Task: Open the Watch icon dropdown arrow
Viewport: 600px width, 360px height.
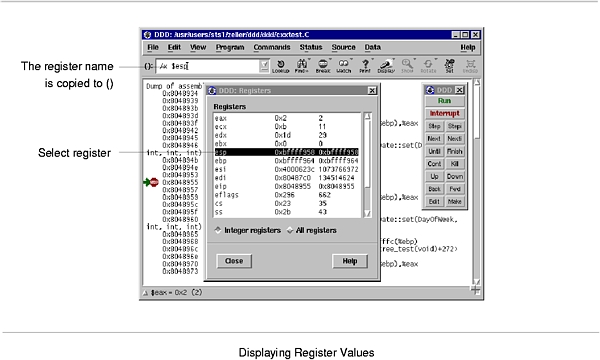Action: coord(351,60)
